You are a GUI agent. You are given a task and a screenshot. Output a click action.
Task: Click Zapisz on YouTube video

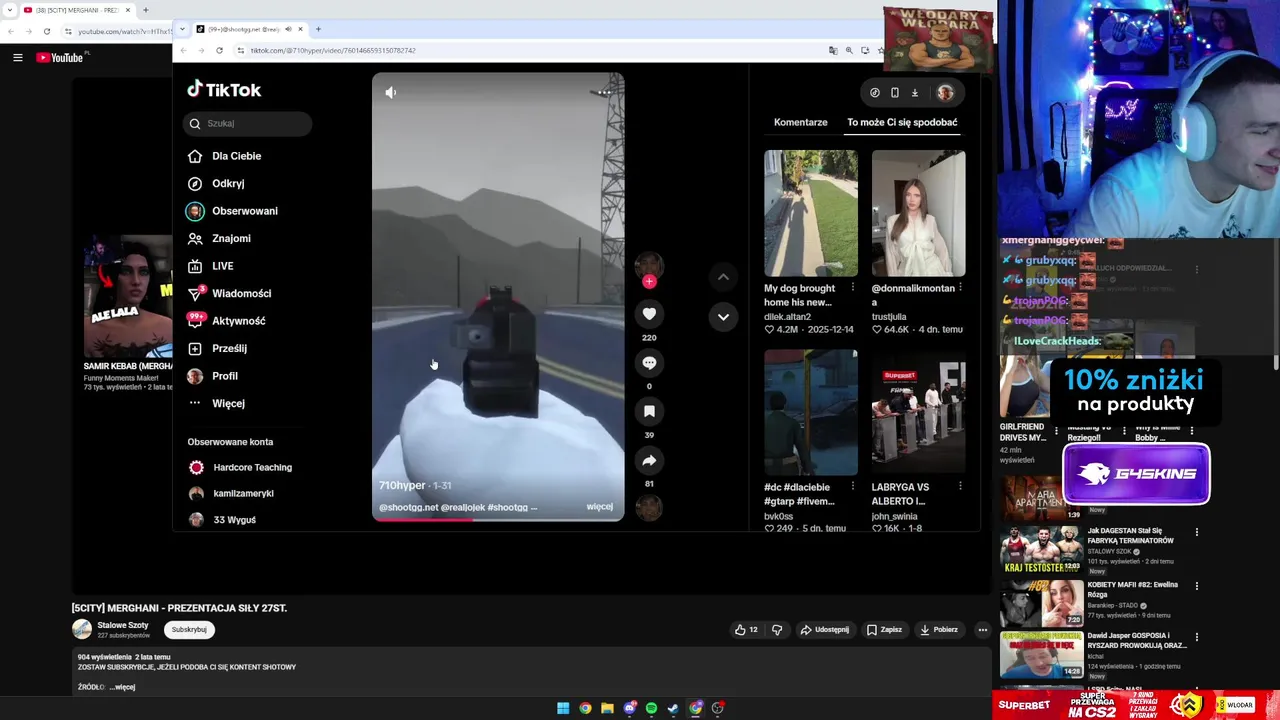click(x=884, y=630)
